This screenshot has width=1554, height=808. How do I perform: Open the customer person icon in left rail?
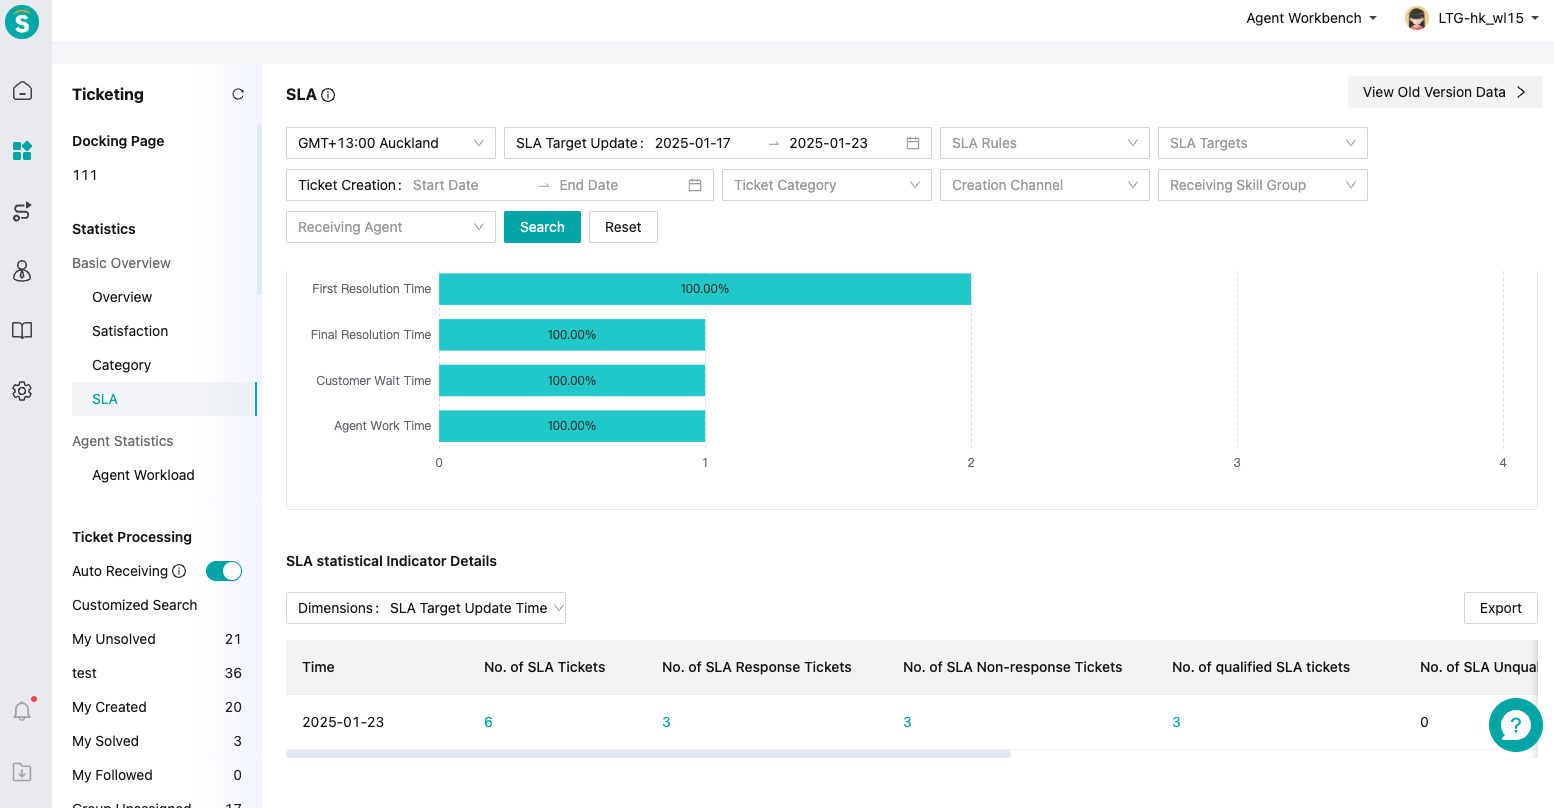(22, 271)
